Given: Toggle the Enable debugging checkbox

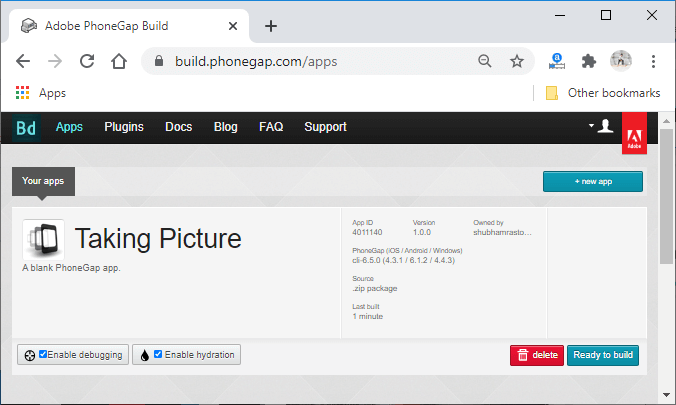Looking at the screenshot, I should [x=43, y=354].
